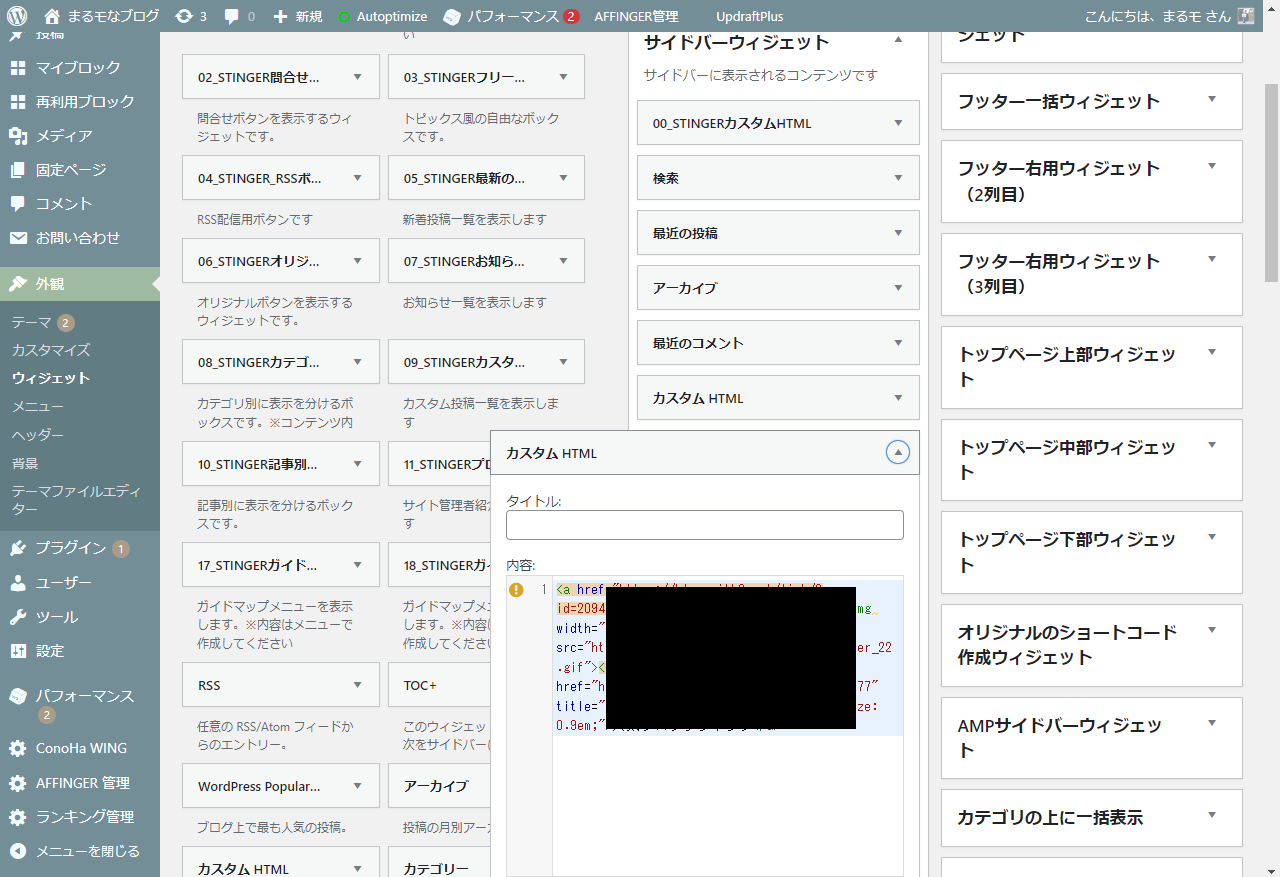The width and height of the screenshot is (1280, 877).
Task: Click the プラグイン plug icon
Action: pyautogui.click(x=18, y=548)
